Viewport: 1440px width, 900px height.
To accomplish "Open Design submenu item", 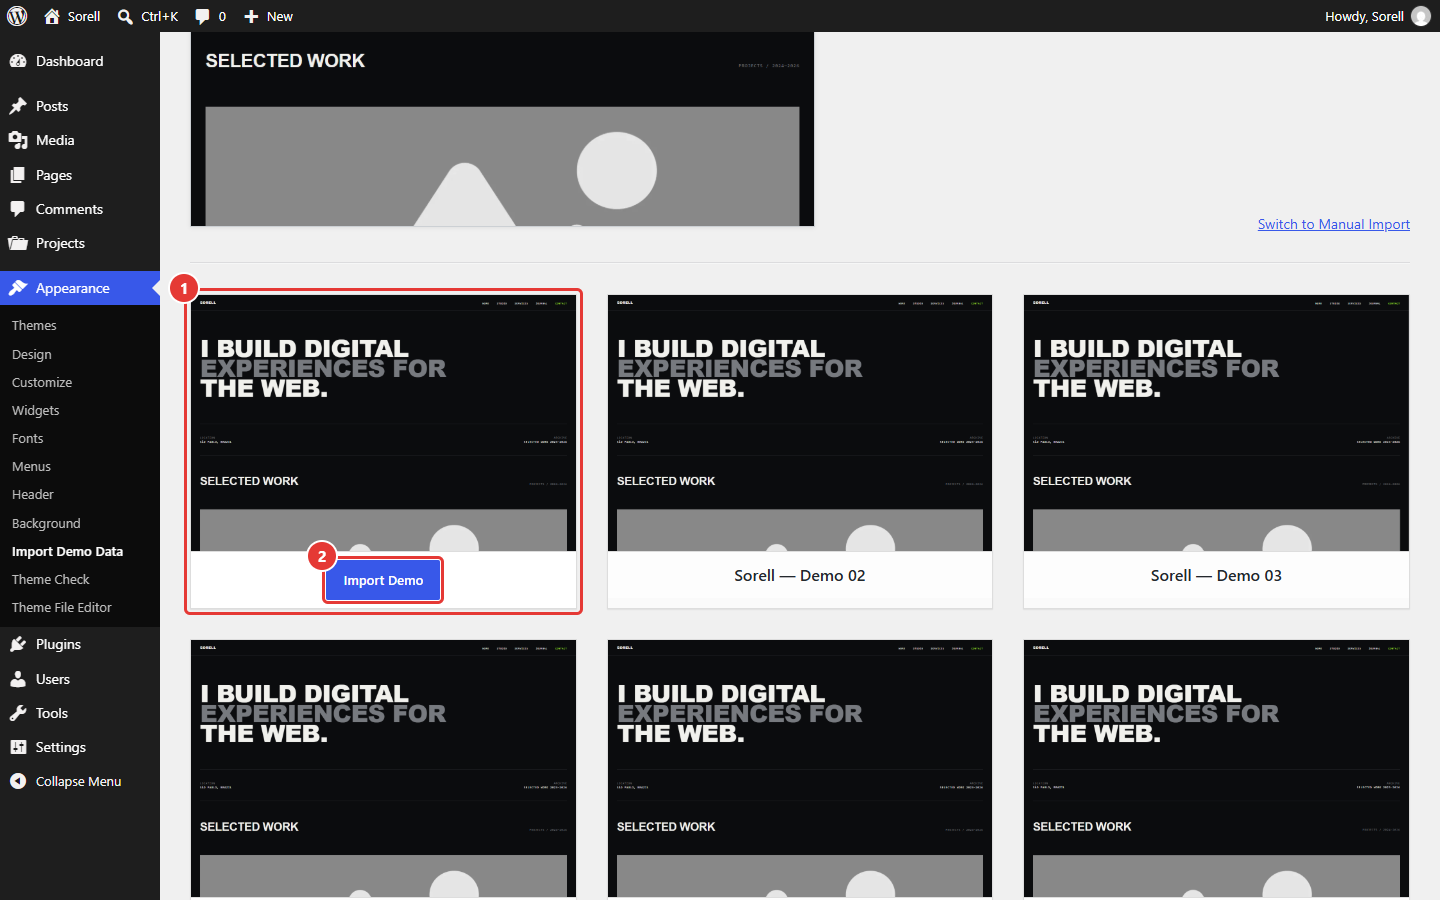I will point(32,354).
